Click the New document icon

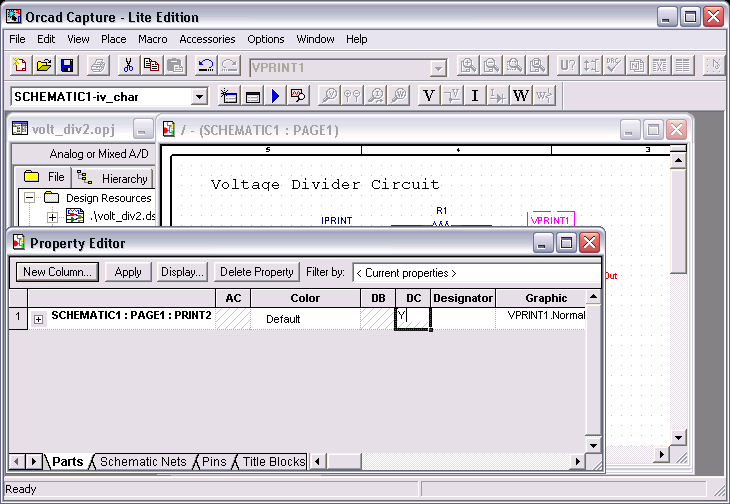(x=20, y=66)
